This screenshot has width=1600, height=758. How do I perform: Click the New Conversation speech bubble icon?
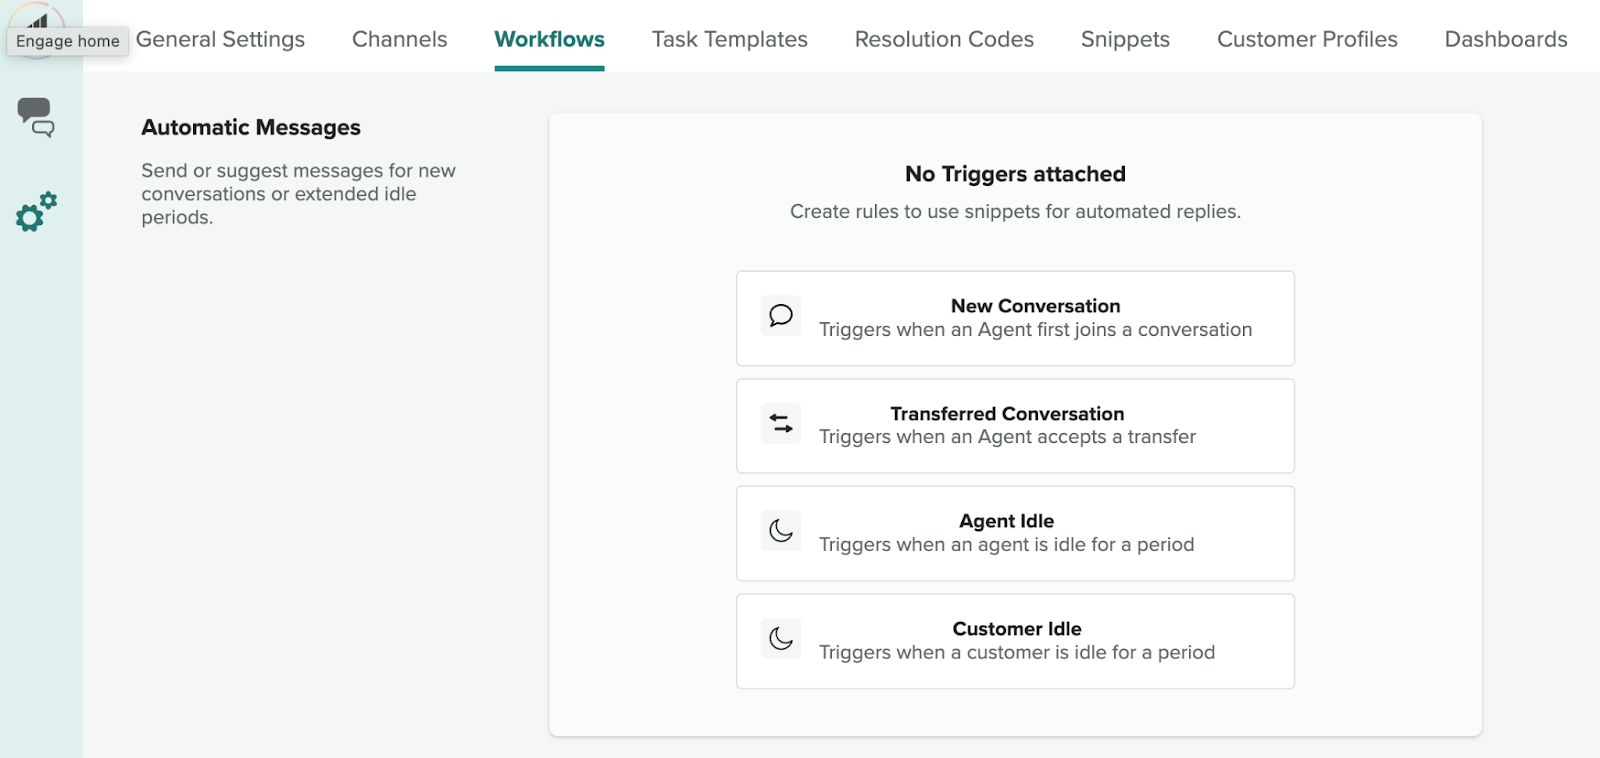[781, 316]
